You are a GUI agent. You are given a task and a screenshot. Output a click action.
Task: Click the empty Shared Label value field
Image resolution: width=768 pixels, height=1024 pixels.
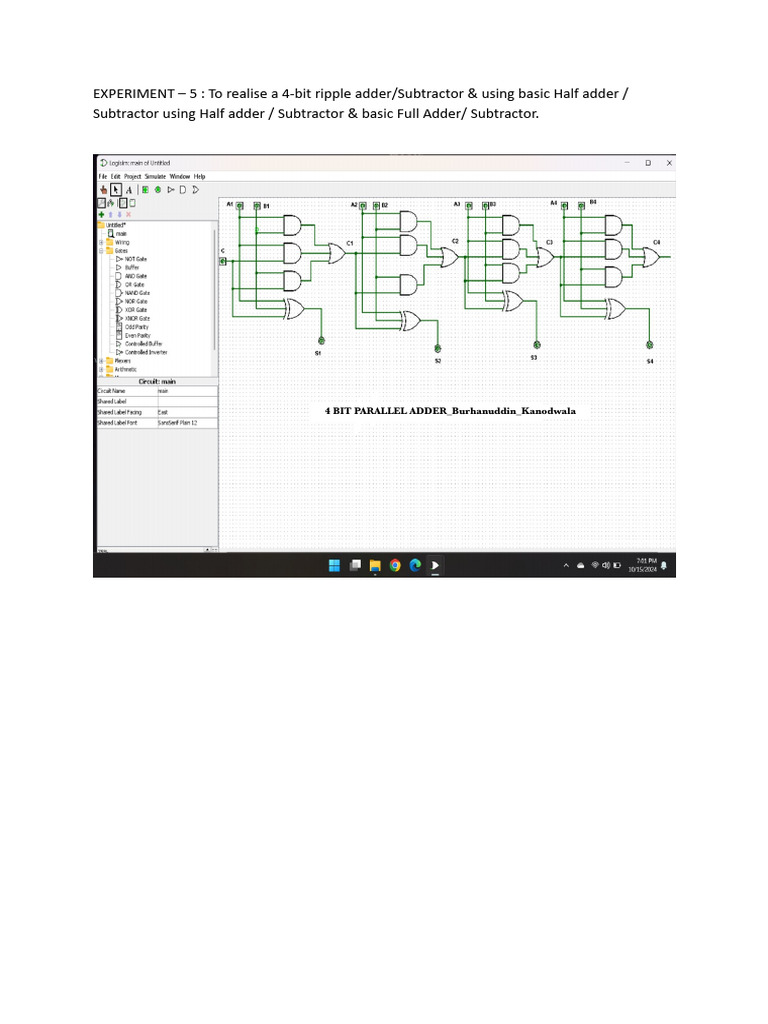(187, 402)
